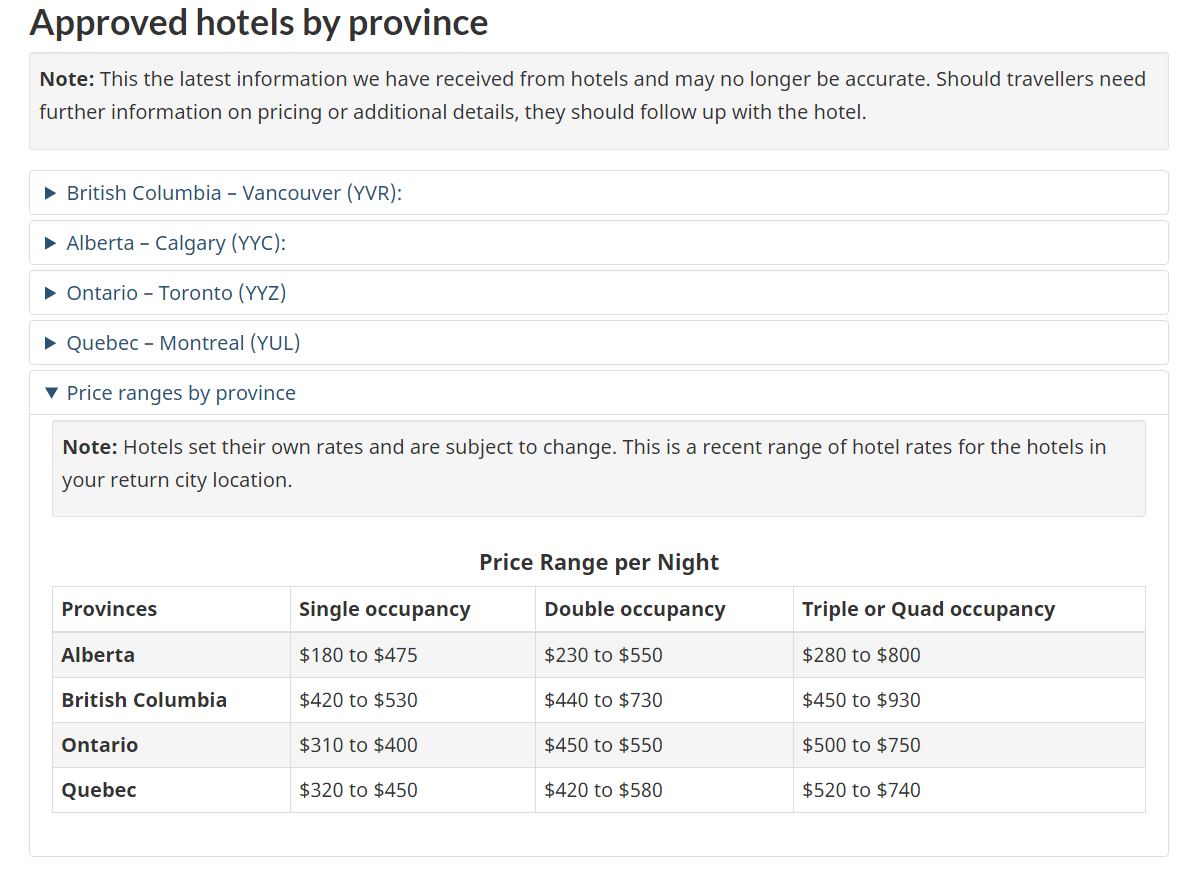The height and width of the screenshot is (876, 1186).
Task: Open the Ontario – Toronto (YYZ) hotel list
Action: [176, 293]
